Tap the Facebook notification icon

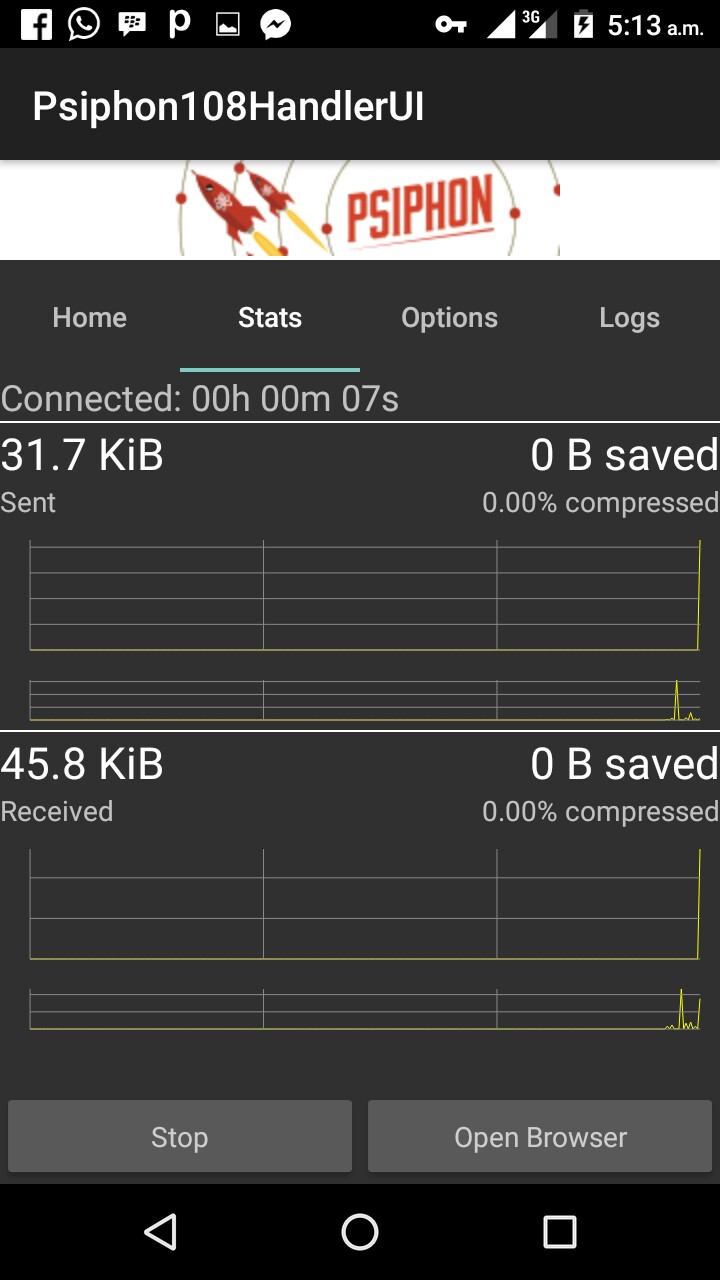(36, 24)
